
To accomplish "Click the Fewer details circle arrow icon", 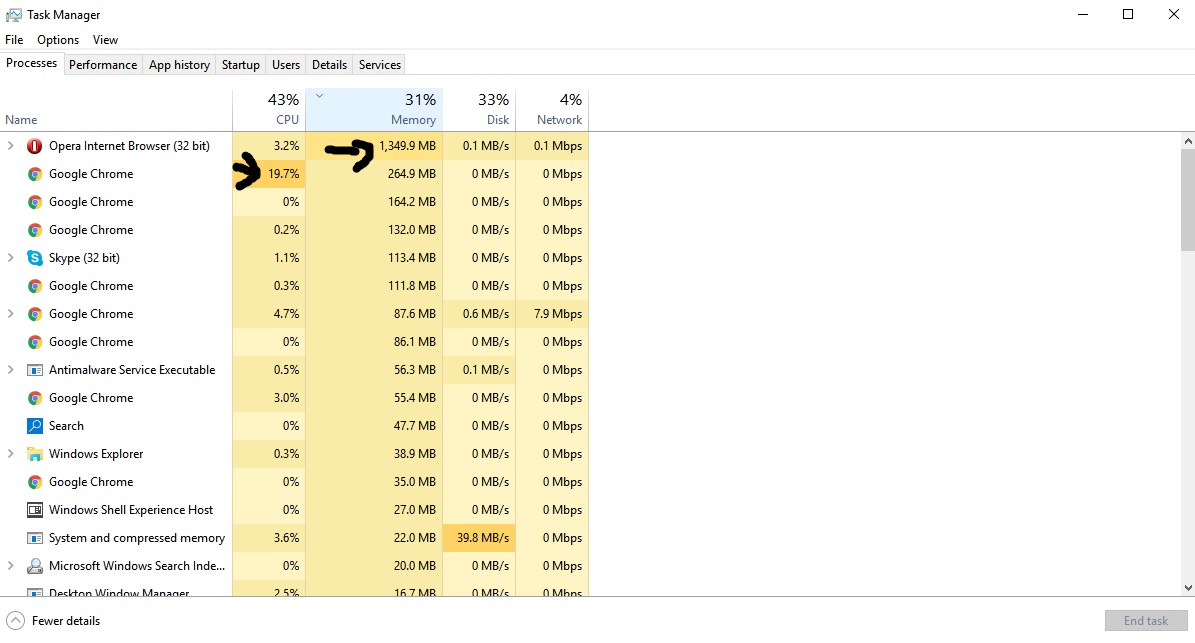I will (x=15, y=621).
